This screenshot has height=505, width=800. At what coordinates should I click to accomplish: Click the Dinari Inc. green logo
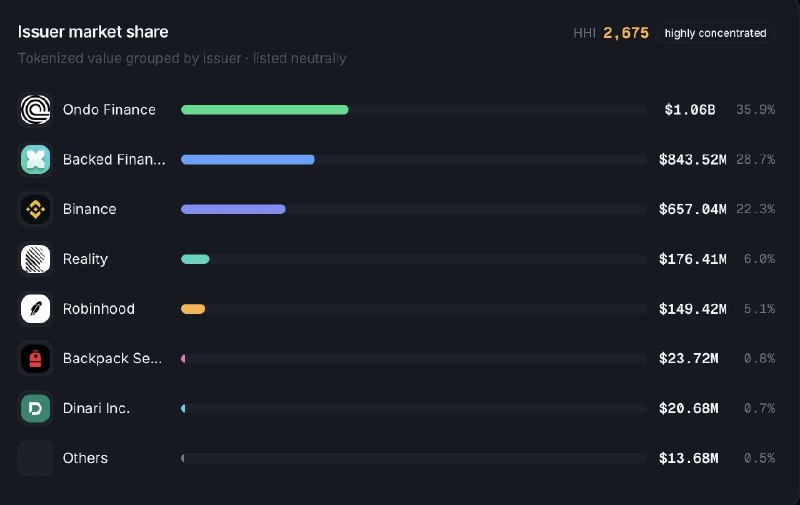point(35,408)
